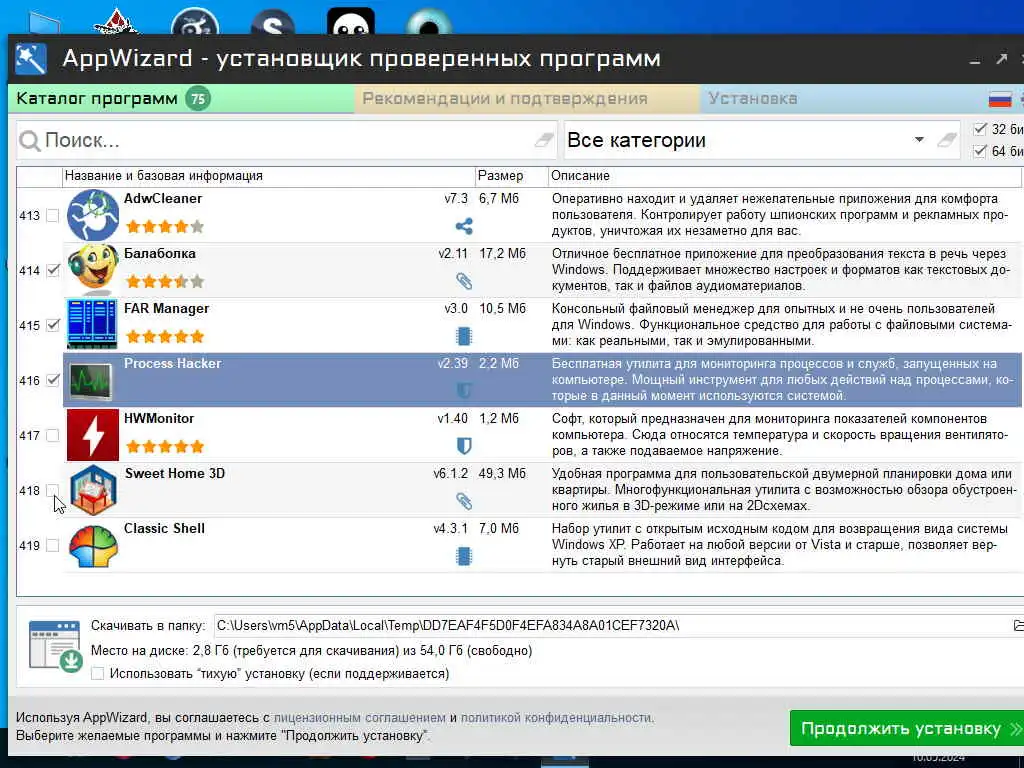Click the shield icon in Process Hacker row
The image size is (1024, 768).
464,391
